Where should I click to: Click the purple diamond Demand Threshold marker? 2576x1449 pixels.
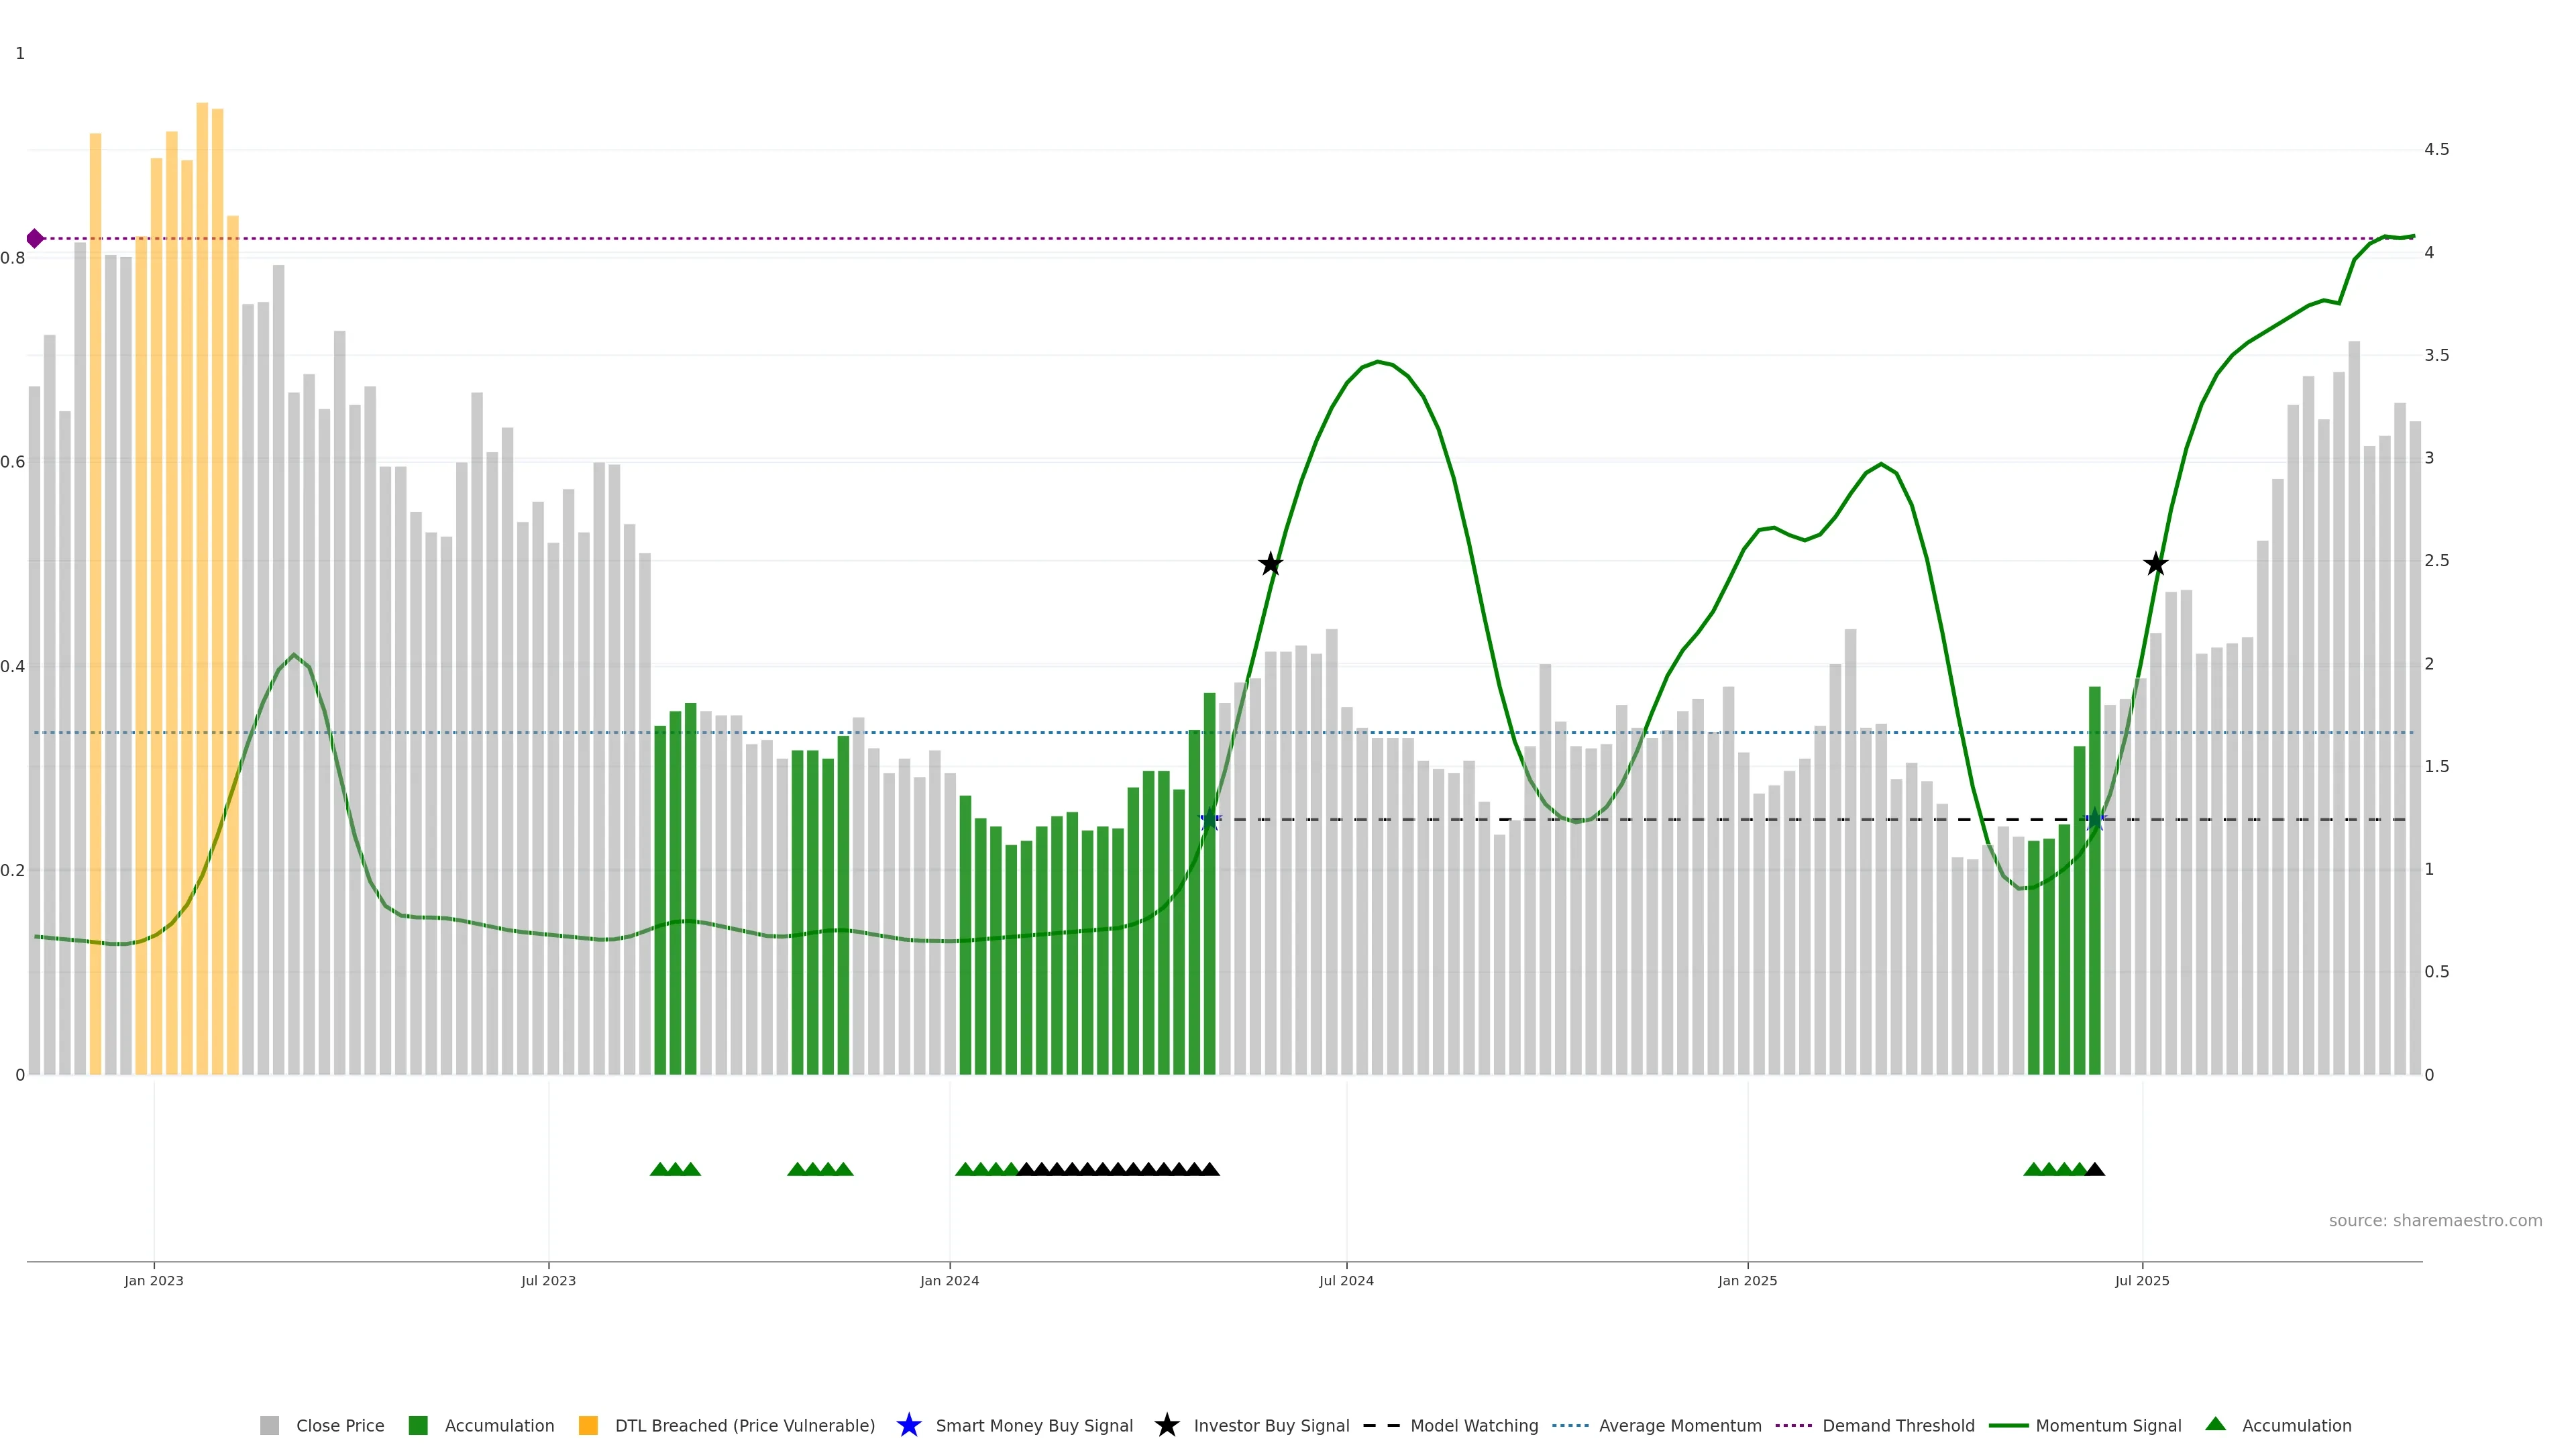click(35, 238)
